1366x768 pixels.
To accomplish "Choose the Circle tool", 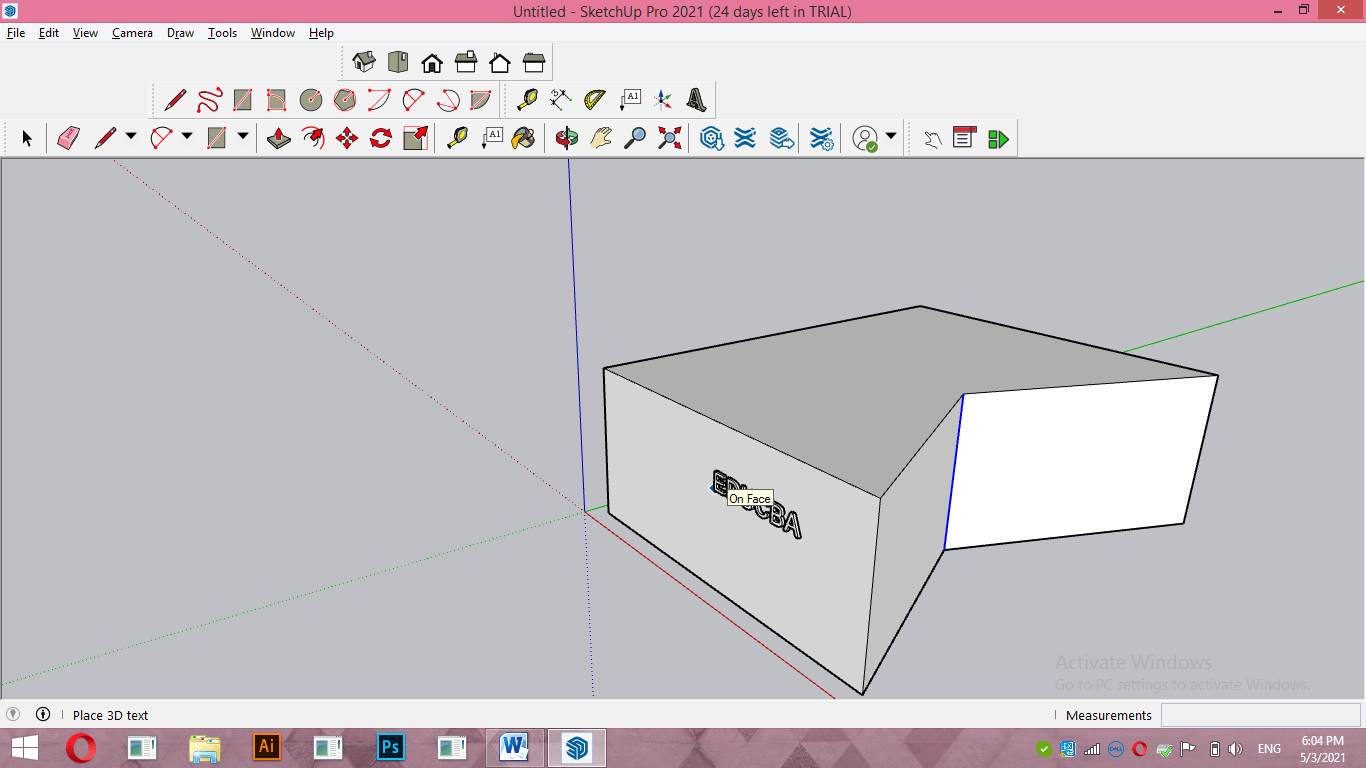I will pos(311,100).
